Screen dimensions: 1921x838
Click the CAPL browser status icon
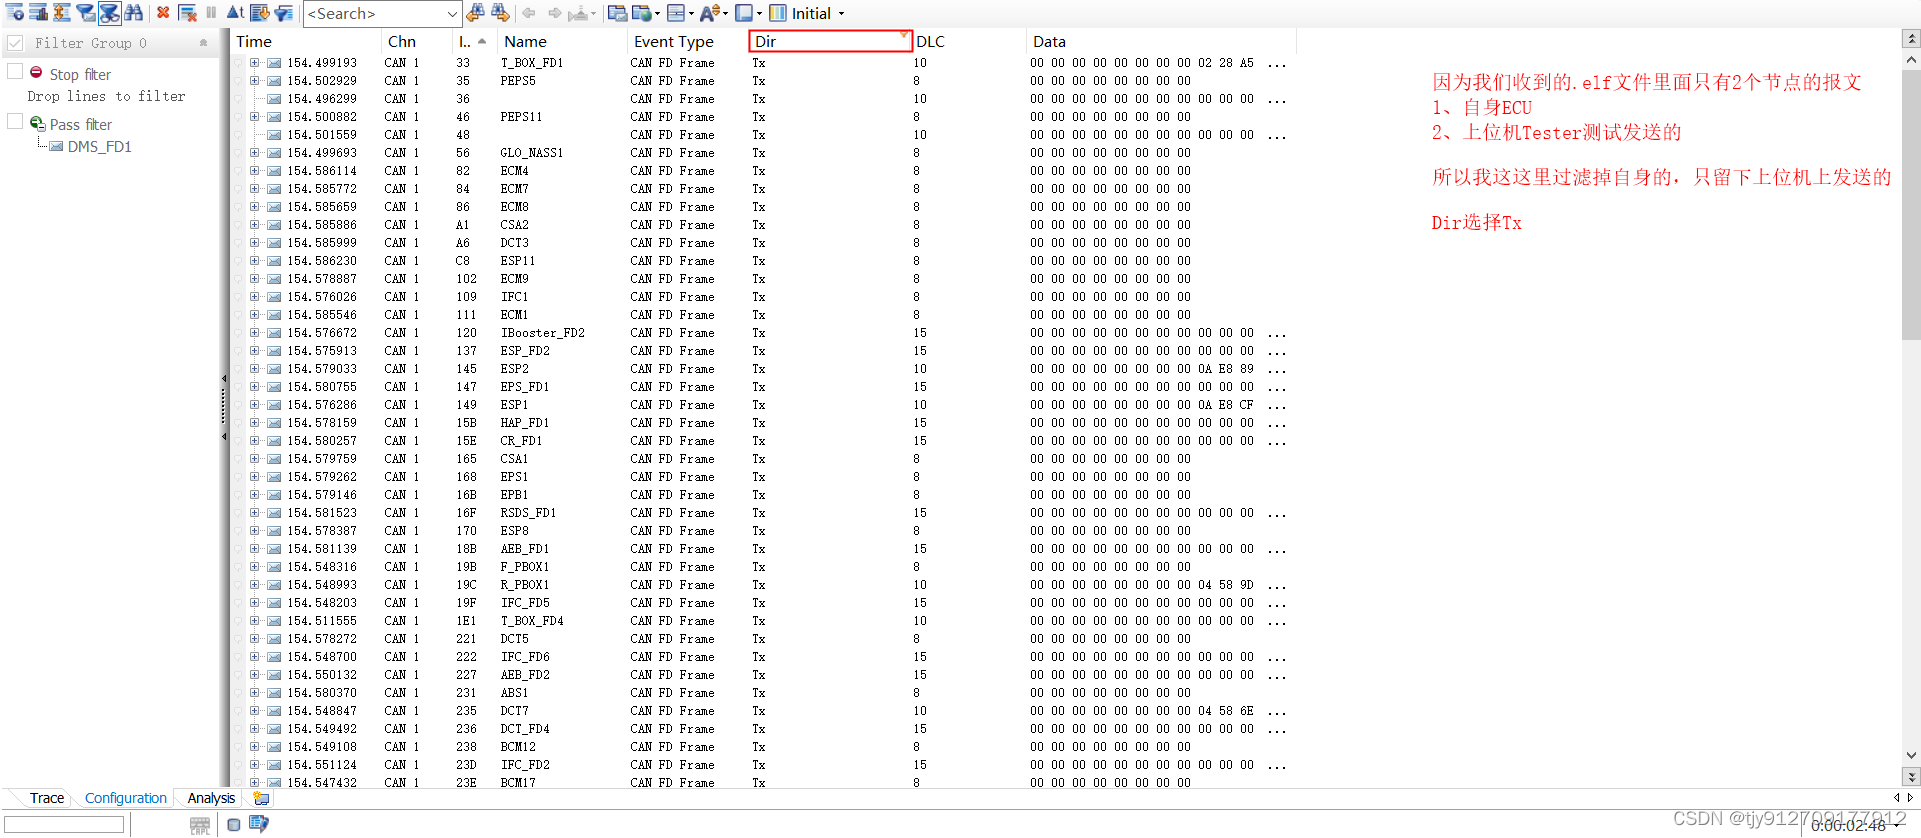200,825
